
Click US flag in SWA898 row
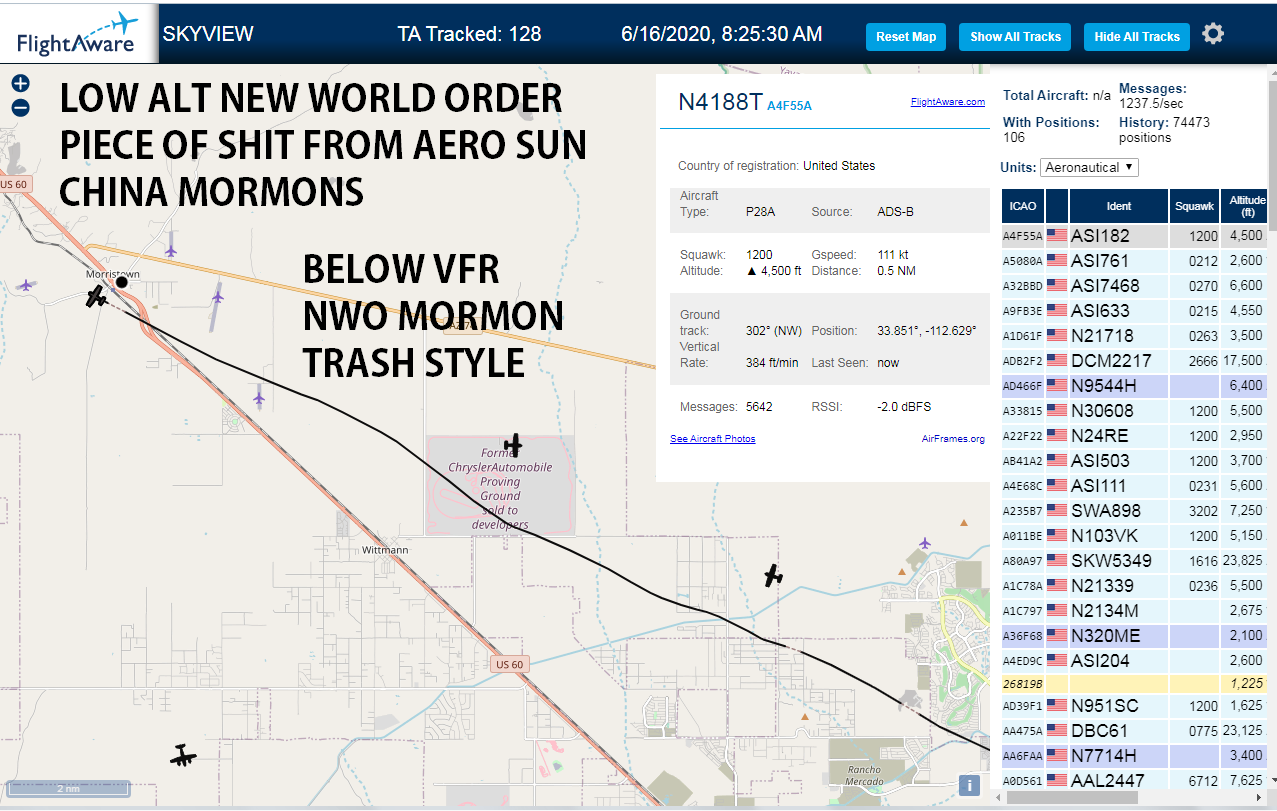coord(1057,511)
